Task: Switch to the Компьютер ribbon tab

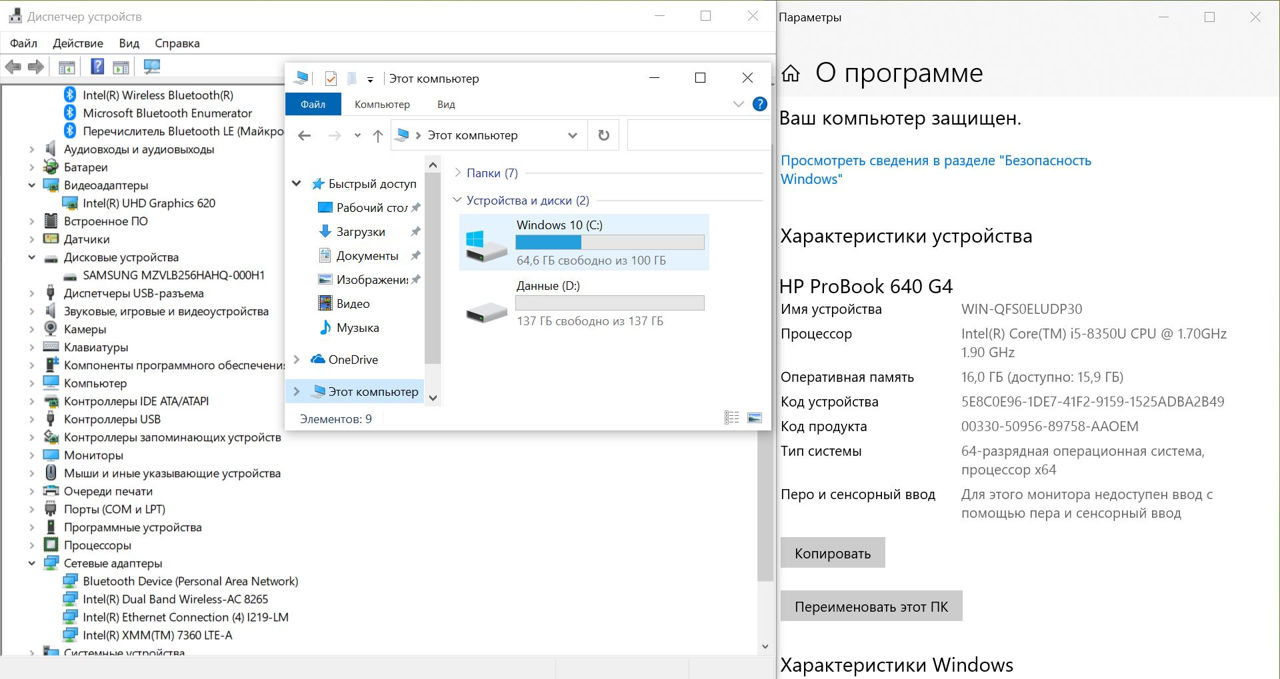Action: [x=382, y=104]
